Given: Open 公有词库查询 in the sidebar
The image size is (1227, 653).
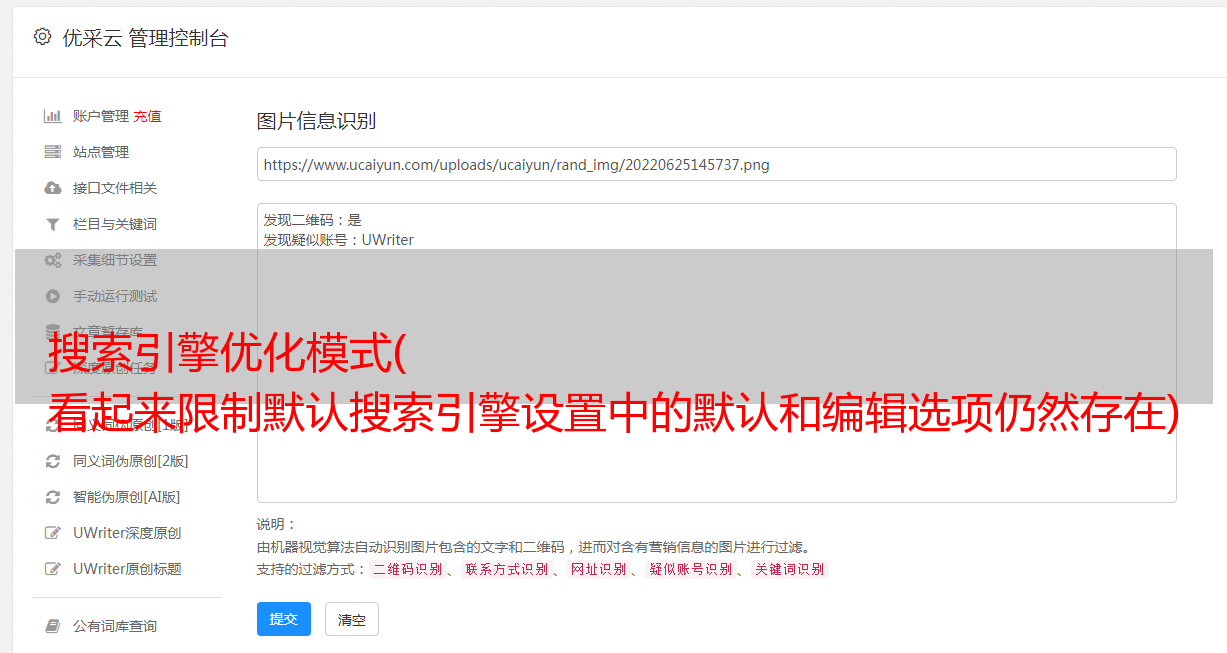Looking at the screenshot, I should (115, 626).
